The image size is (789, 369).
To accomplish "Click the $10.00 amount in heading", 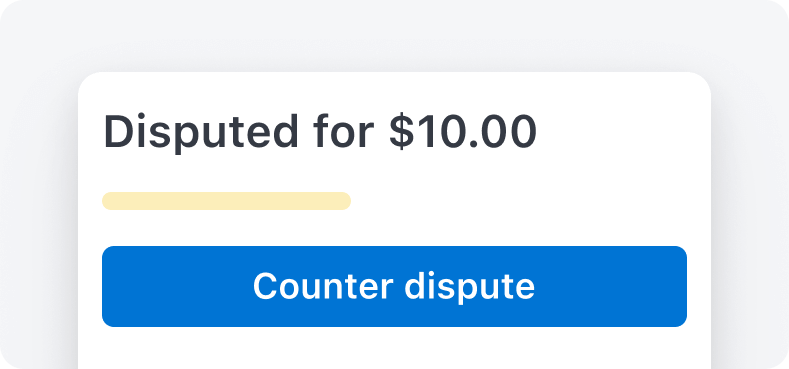I will [463, 131].
